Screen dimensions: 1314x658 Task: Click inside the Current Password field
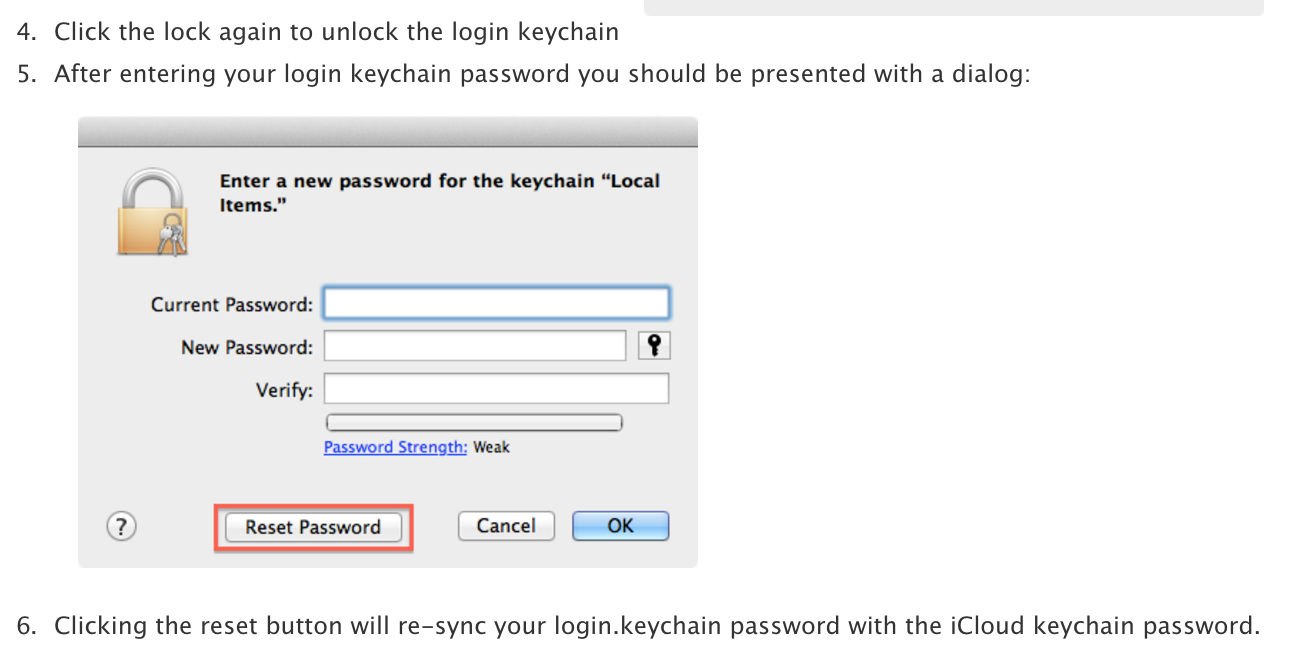point(496,302)
